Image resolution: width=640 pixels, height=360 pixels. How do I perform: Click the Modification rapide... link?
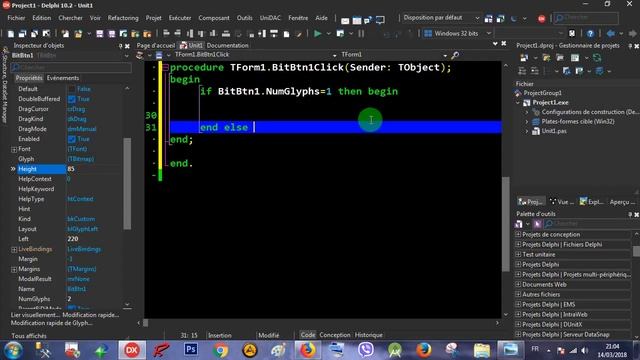click(x=91, y=315)
